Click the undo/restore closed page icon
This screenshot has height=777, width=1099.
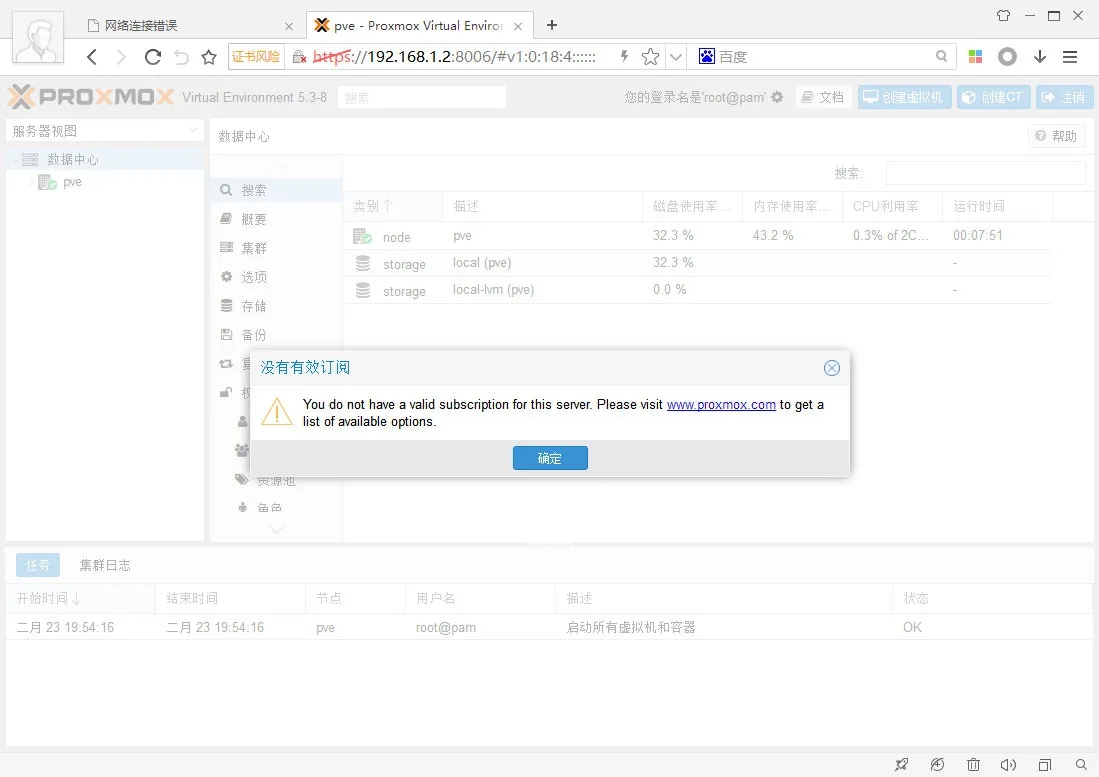[182, 57]
